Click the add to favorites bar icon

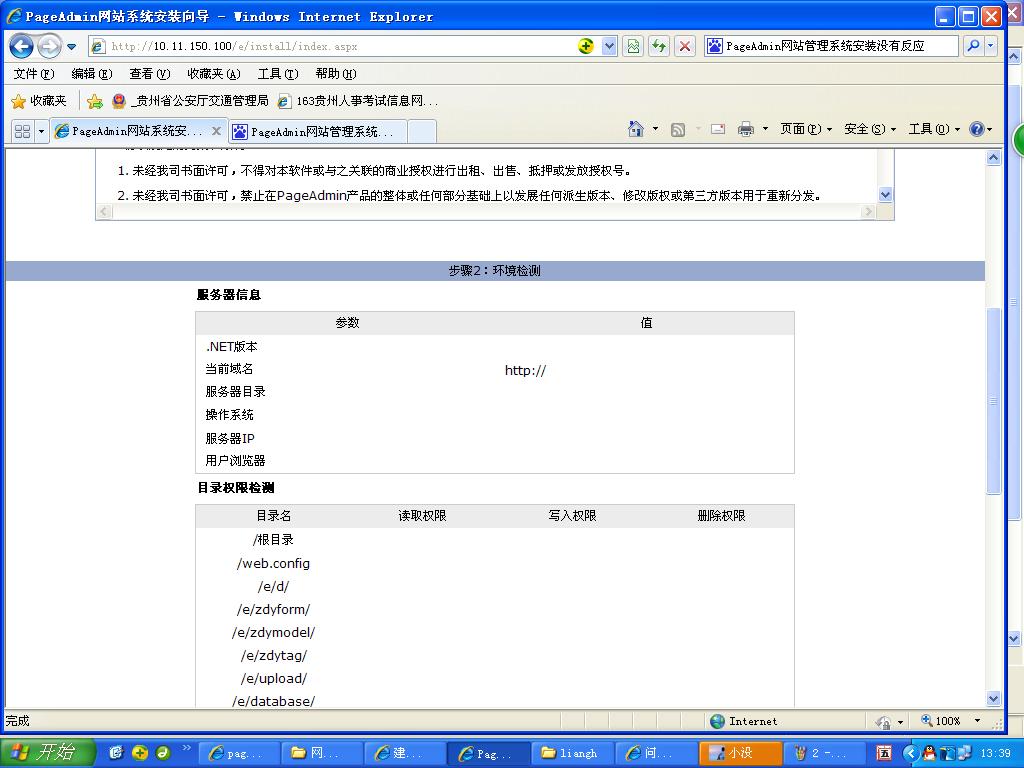[95, 101]
